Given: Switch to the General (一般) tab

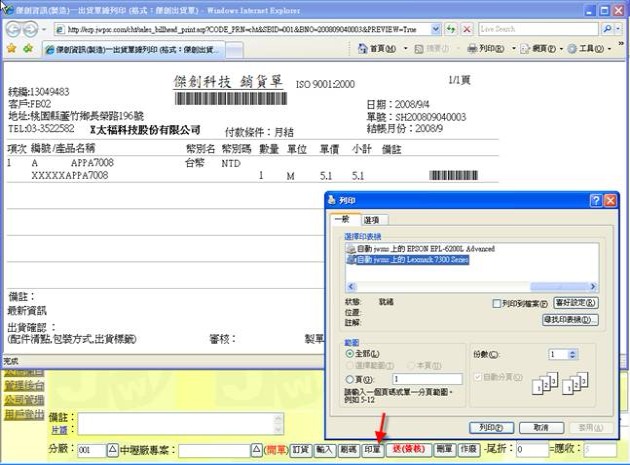Looking at the screenshot, I should tap(342, 220).
